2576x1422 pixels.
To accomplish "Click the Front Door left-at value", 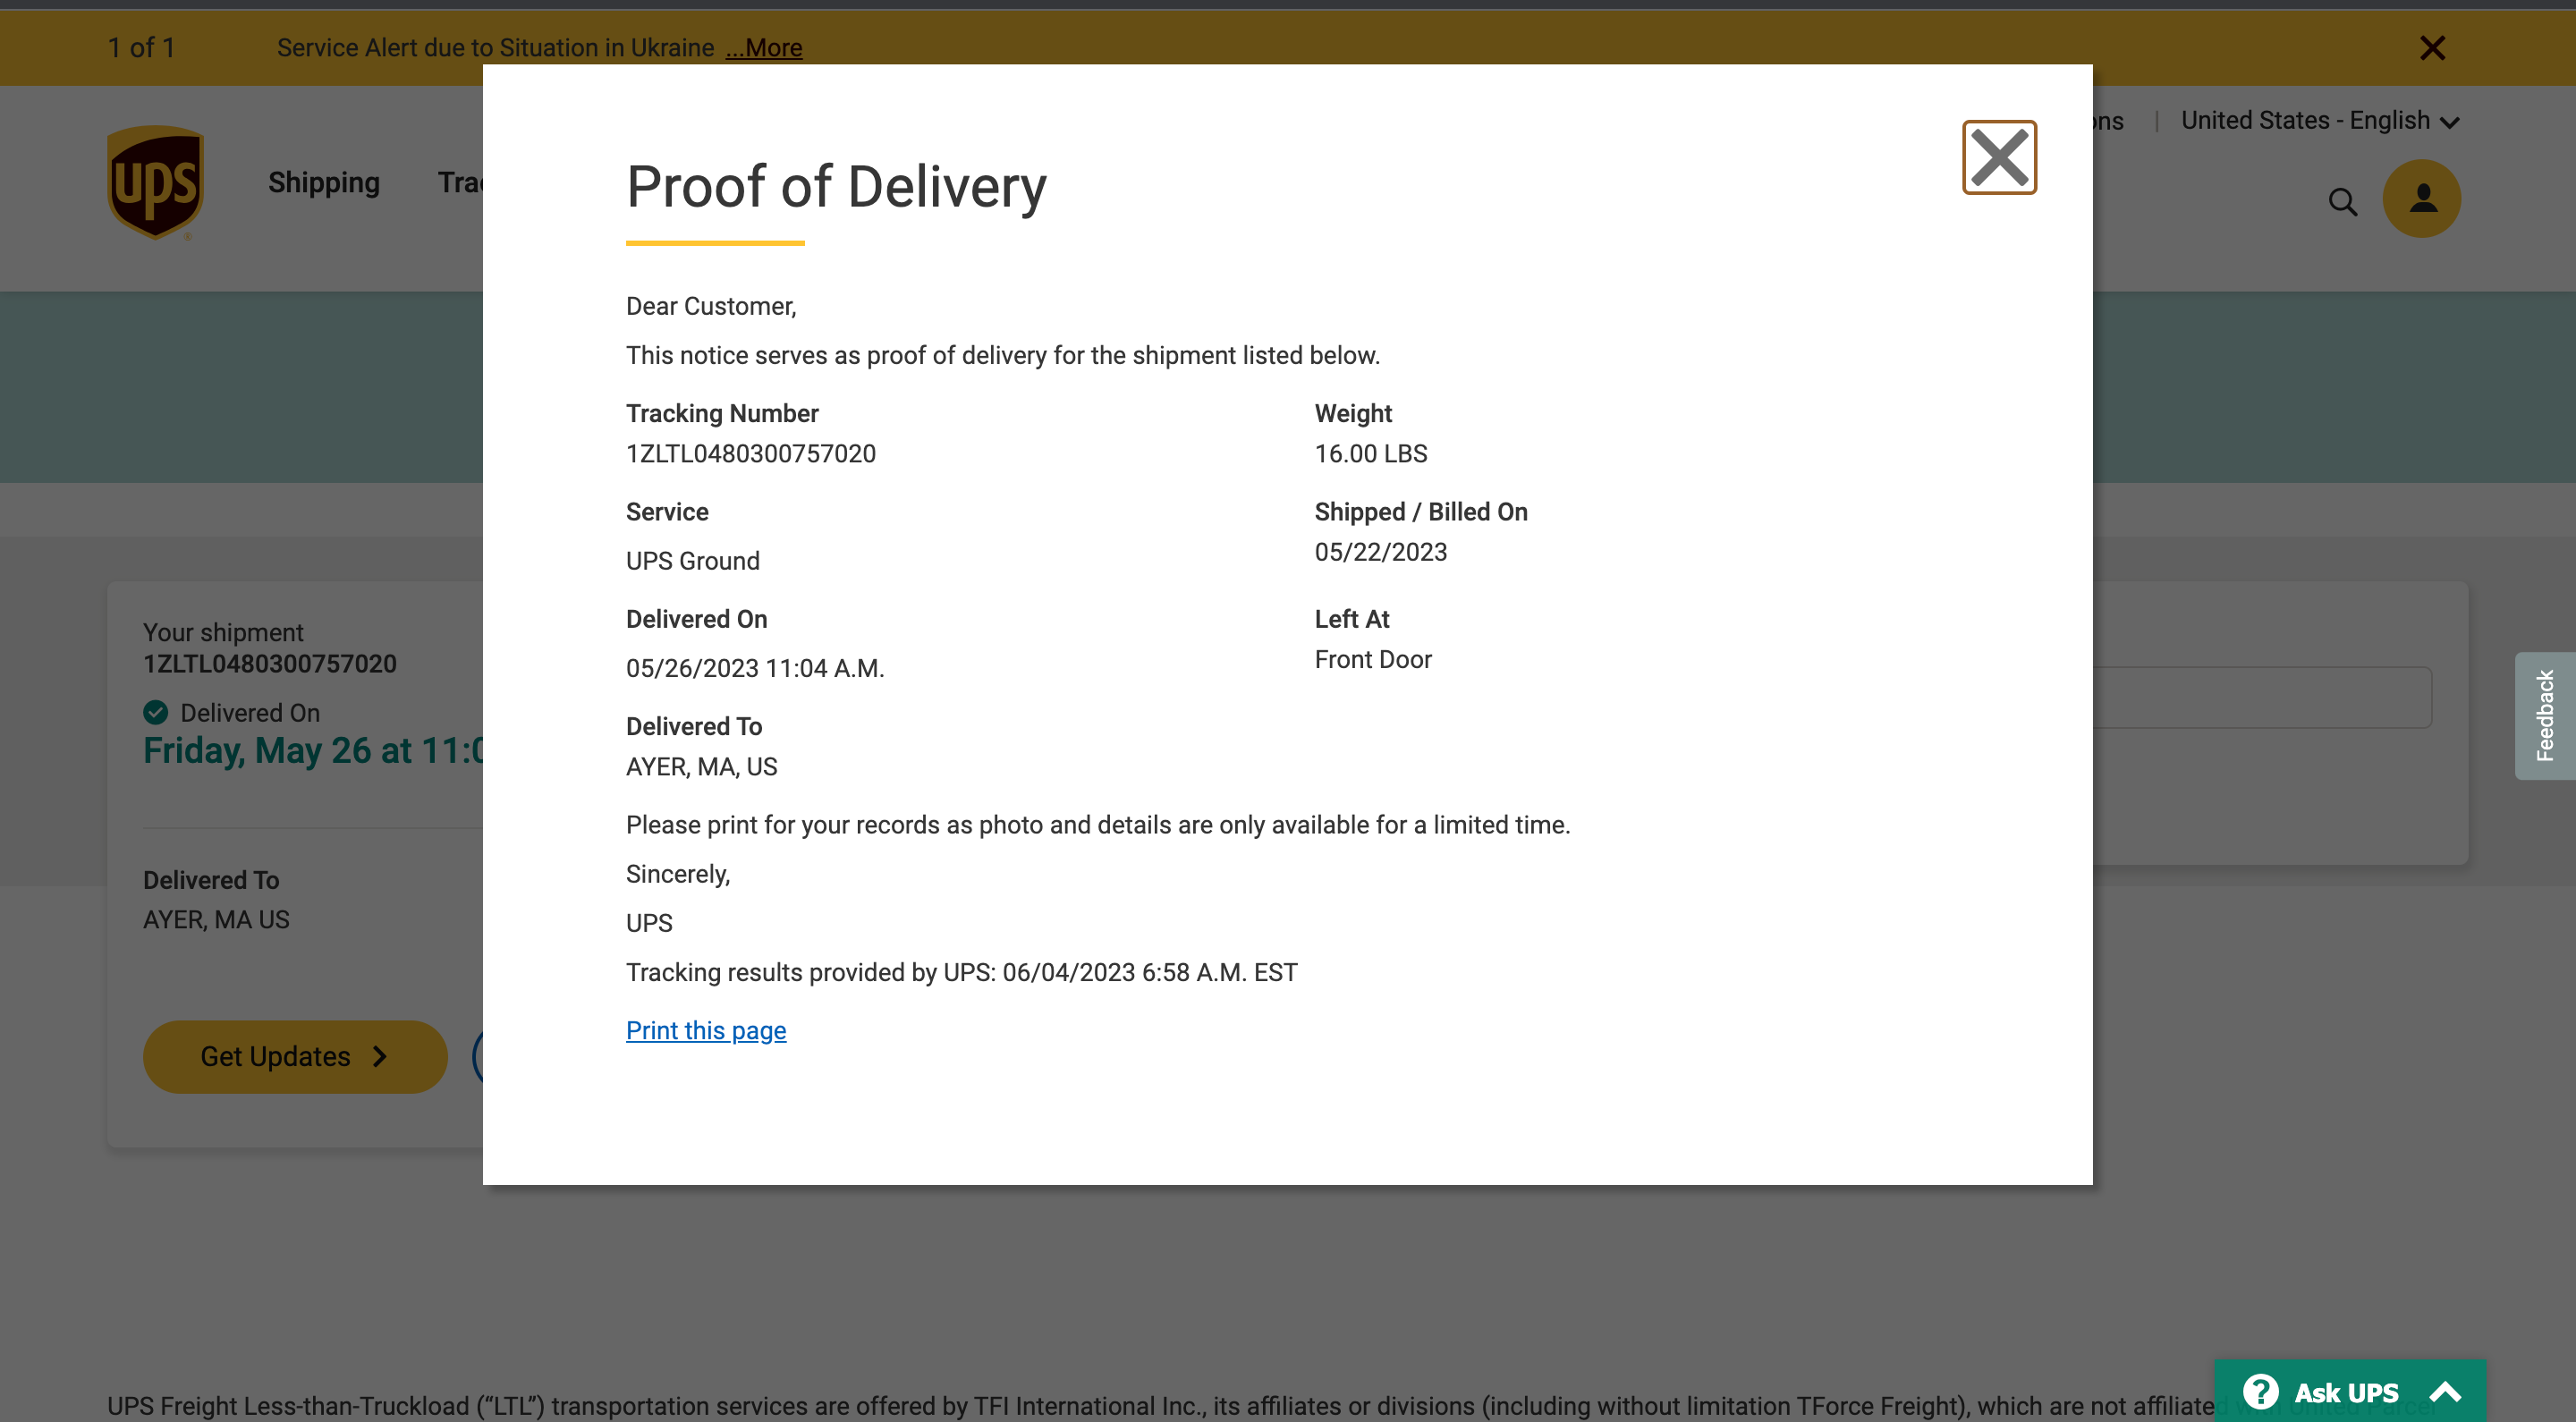I will [1372, 659].
